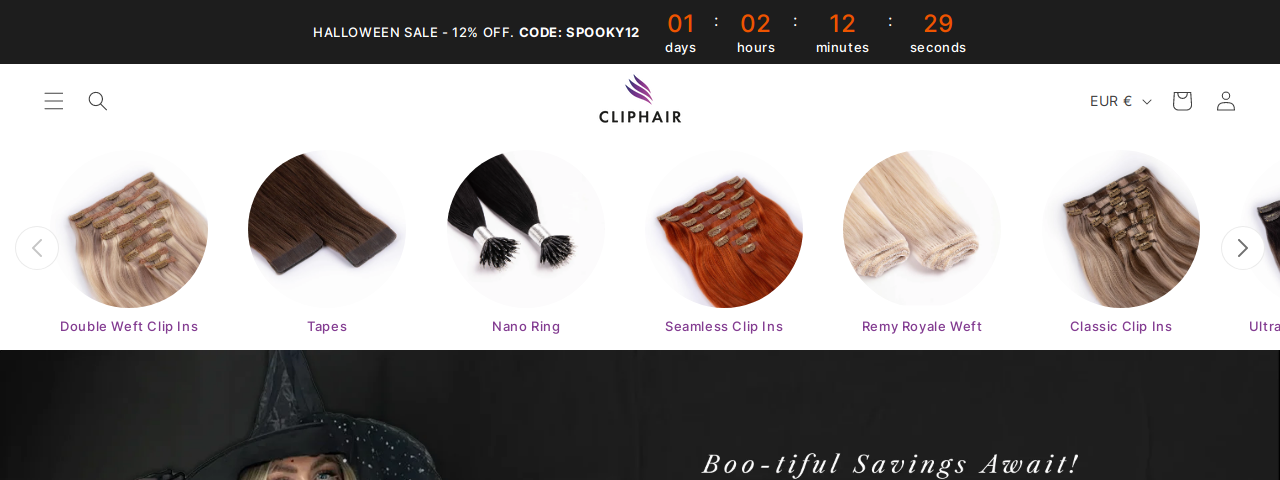Click the Cliphair logo
This screenshot has height=480, width=1280.
pos(640,99)
